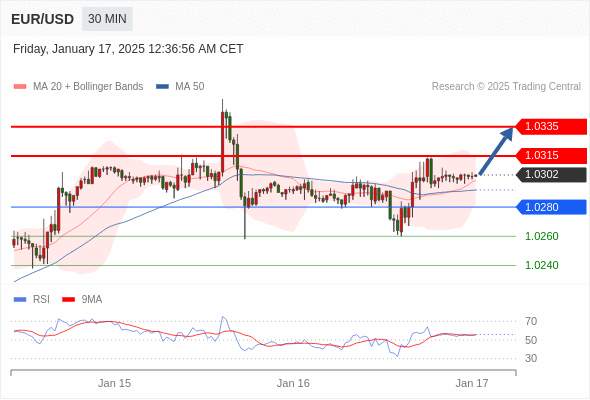Viewport: 590px width, 400px height.
Task: Click the MA 20 + Bollinger Bands legend swatch
Action: (20, 87)
